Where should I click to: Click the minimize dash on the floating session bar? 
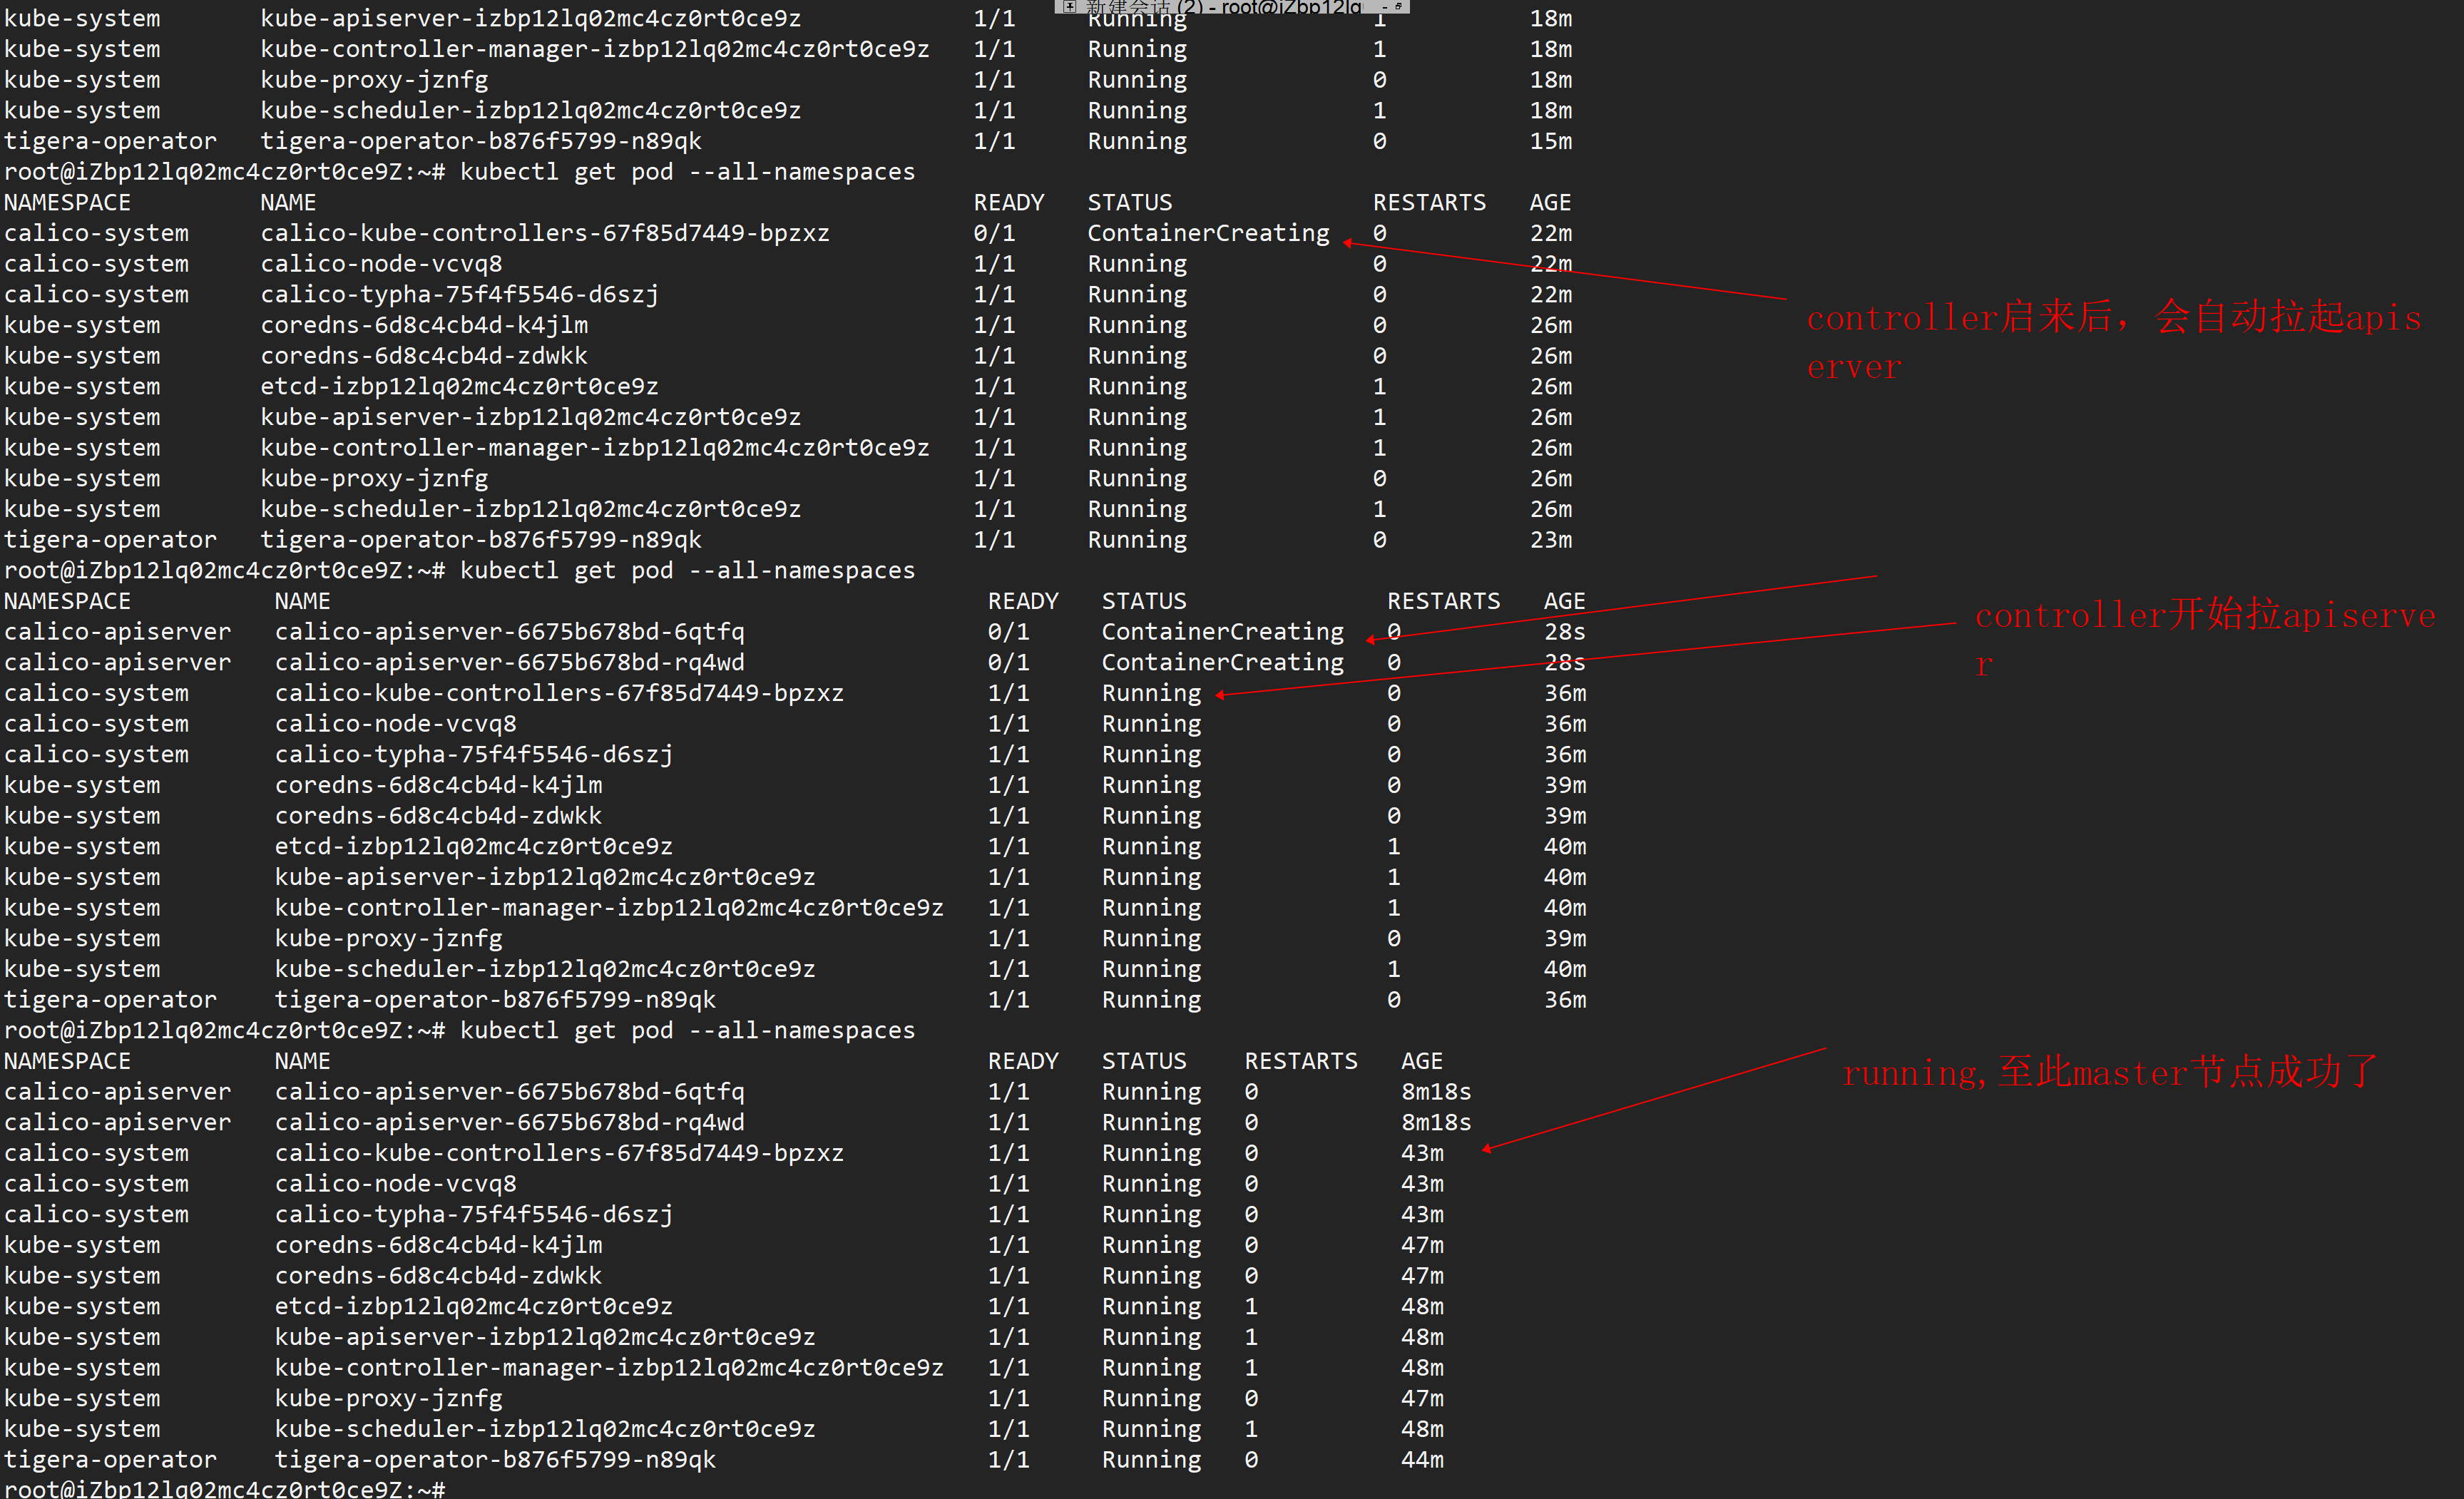click(x=1384, y=7)
